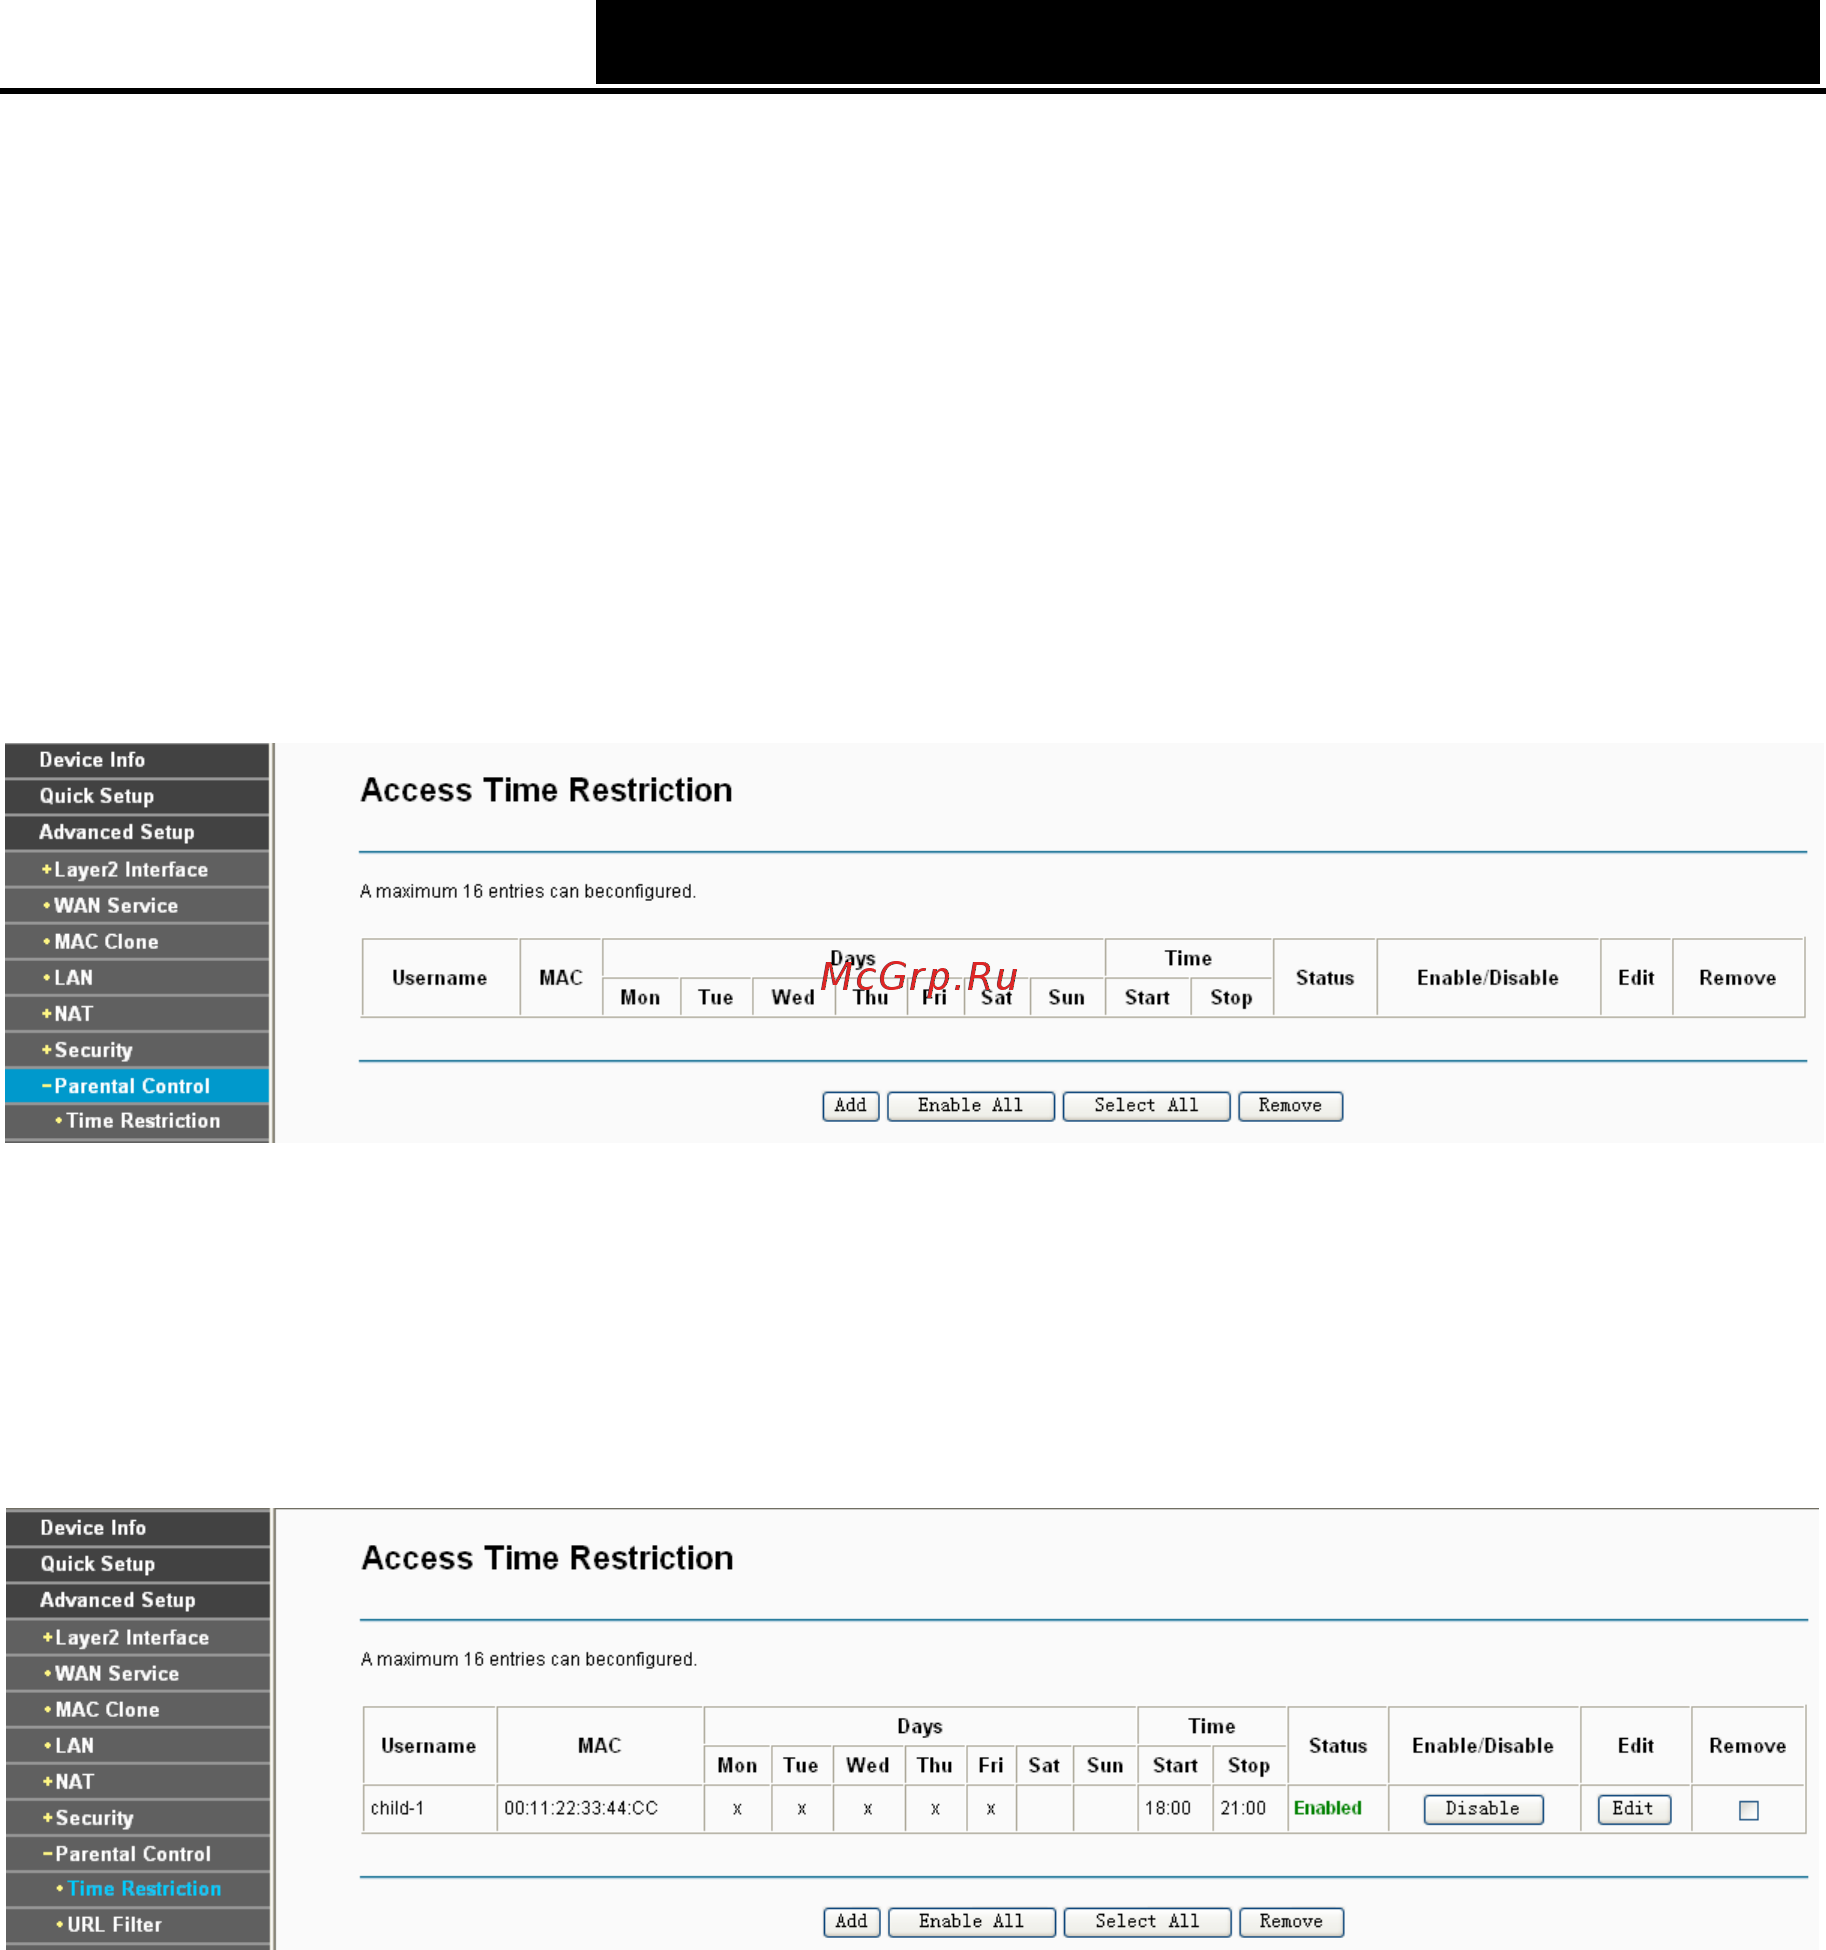
Task: Open Advanced Setup in the upper sidebar
Action: click(x=137, y=832)
